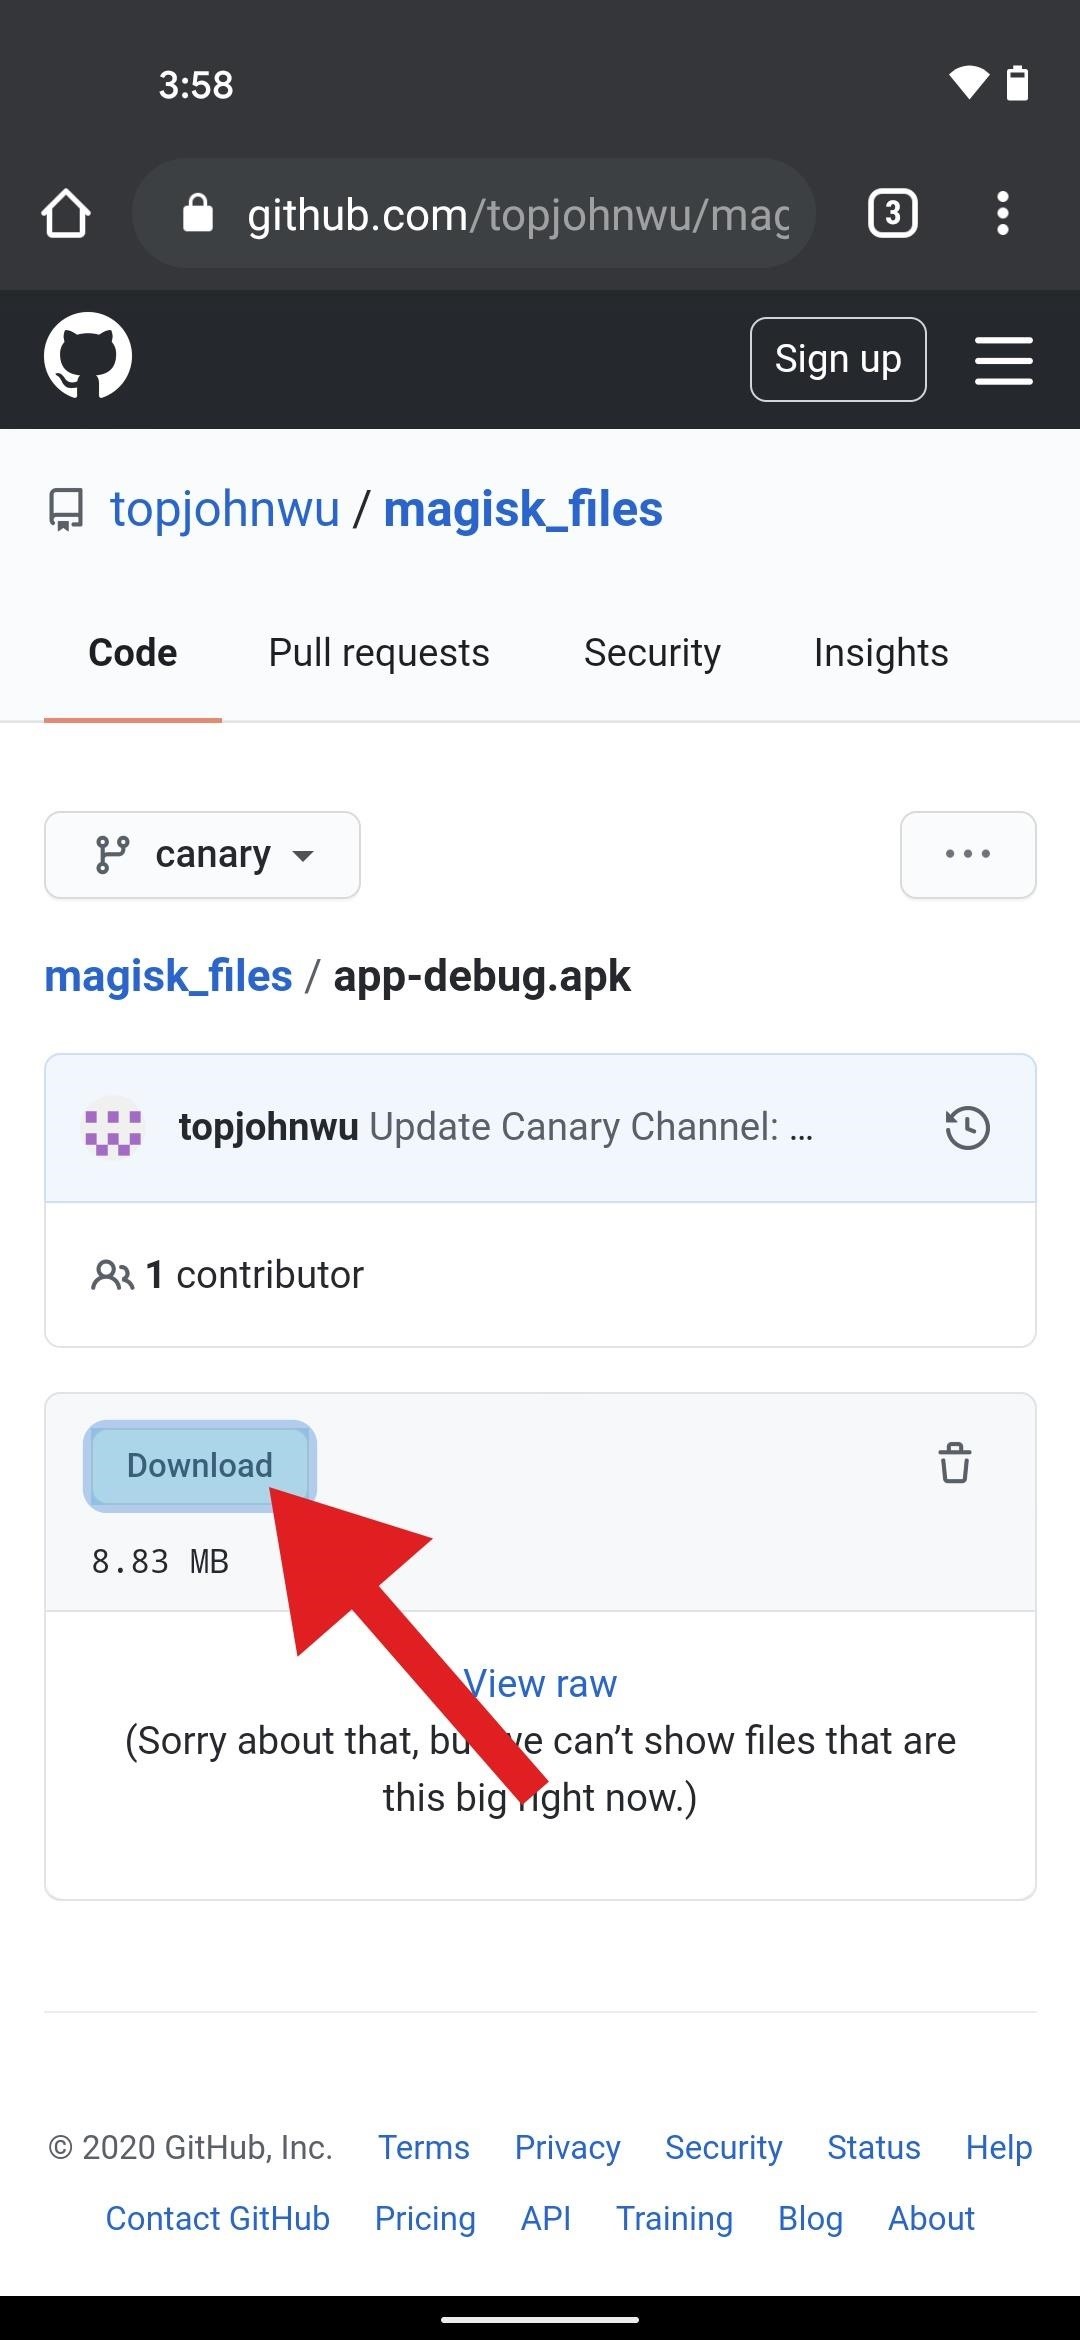Tap the browser home icon
This screenshot has width=1080, height=2340.
click(66, 213)
